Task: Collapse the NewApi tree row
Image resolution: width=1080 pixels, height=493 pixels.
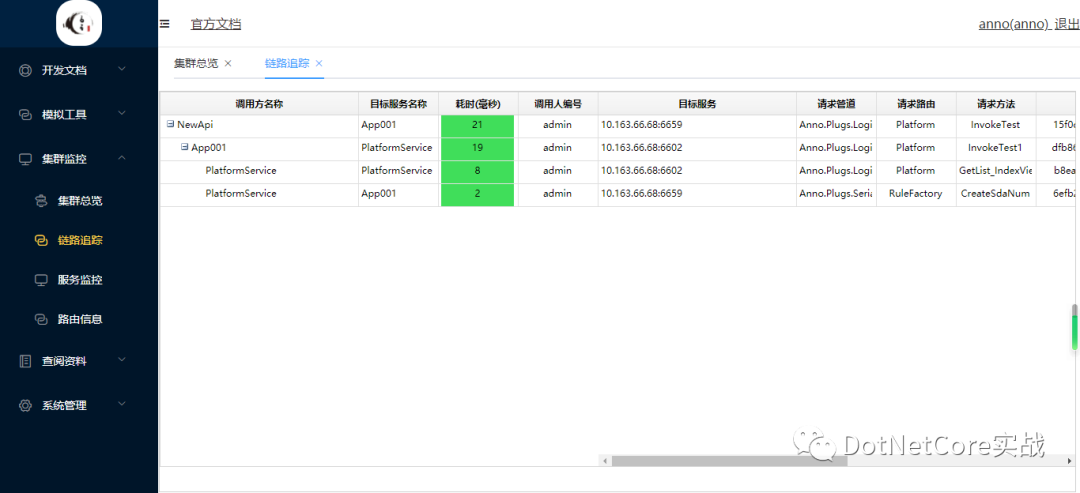Action: pos(170,125)
